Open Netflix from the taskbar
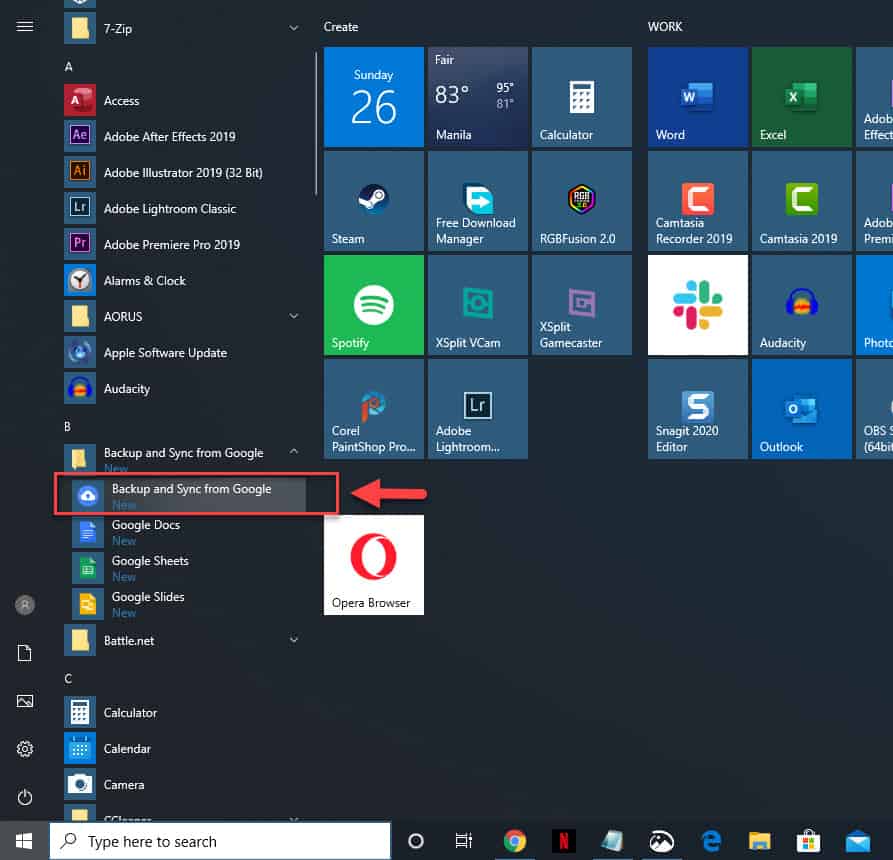Screen dimensions: 893x860 tap(563, 841)
